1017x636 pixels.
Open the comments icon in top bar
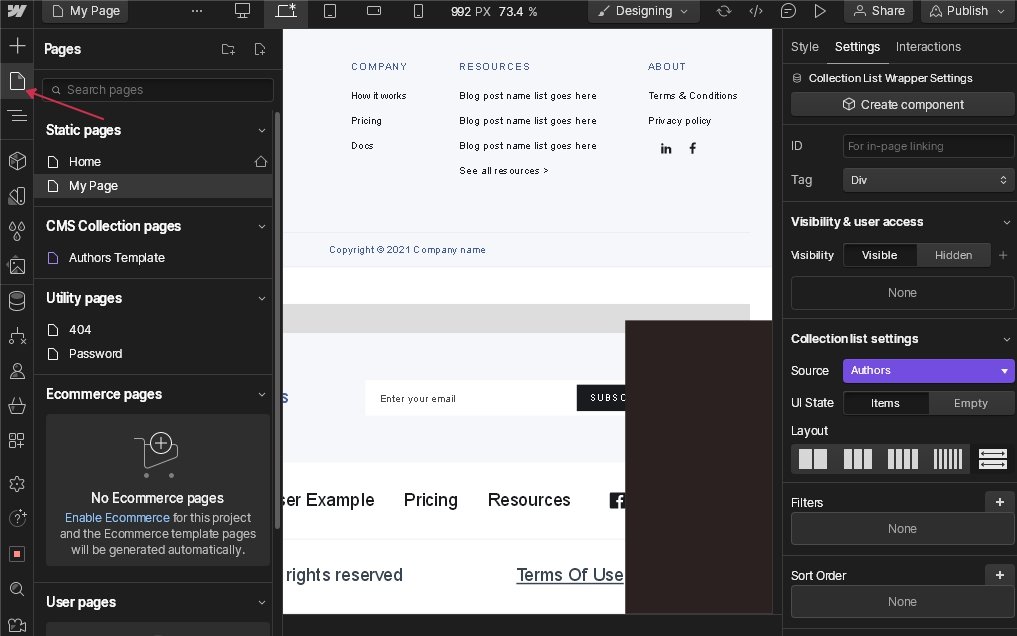pyautogui.click(x=788, y=11)
